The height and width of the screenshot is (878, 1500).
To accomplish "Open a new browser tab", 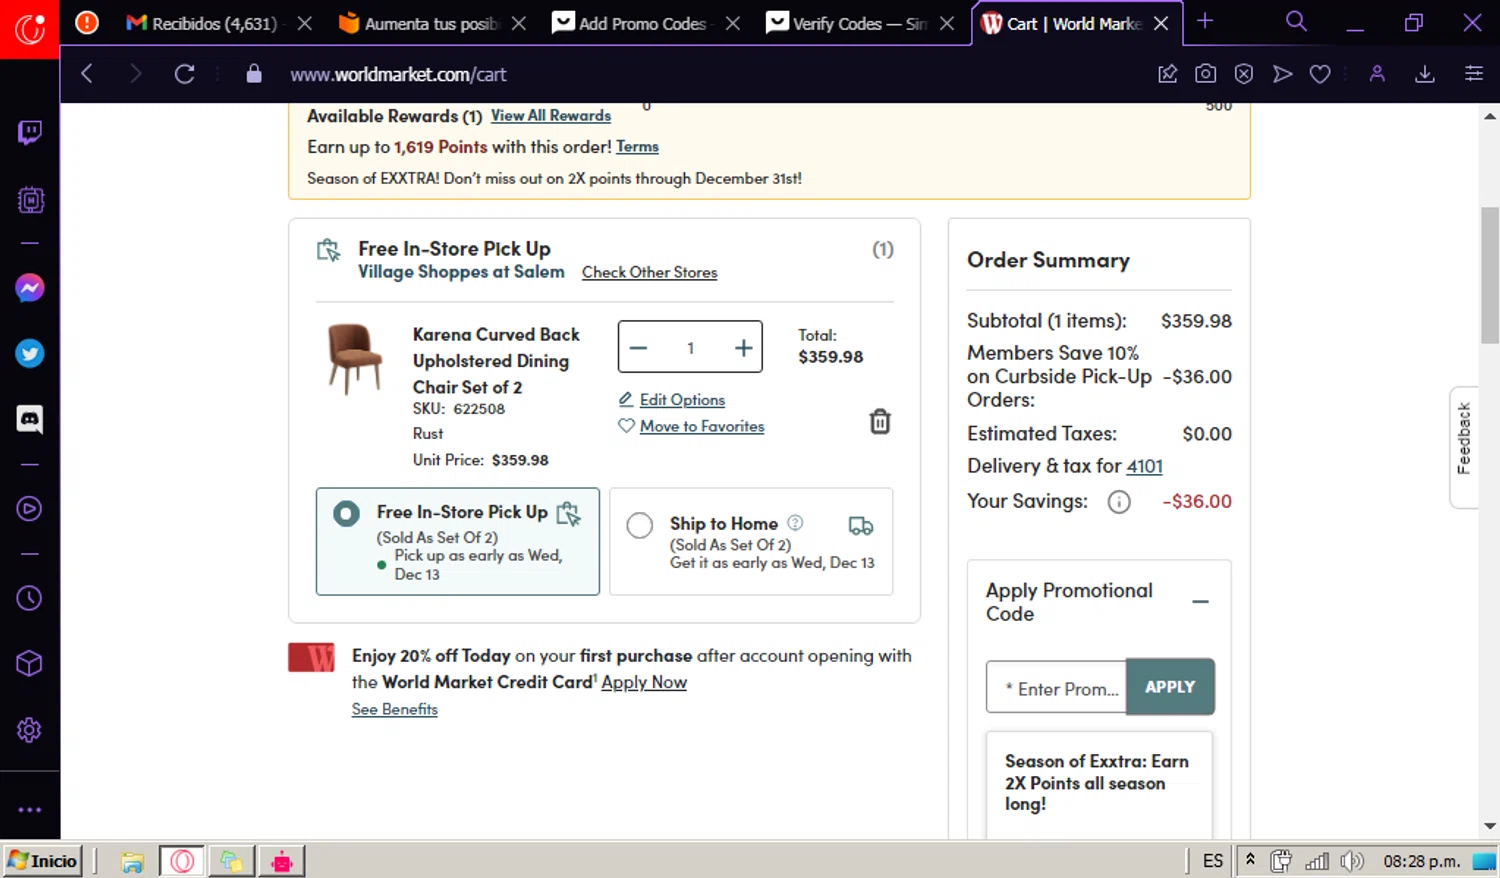I will pyautogui.click(x=1205, y=22).
